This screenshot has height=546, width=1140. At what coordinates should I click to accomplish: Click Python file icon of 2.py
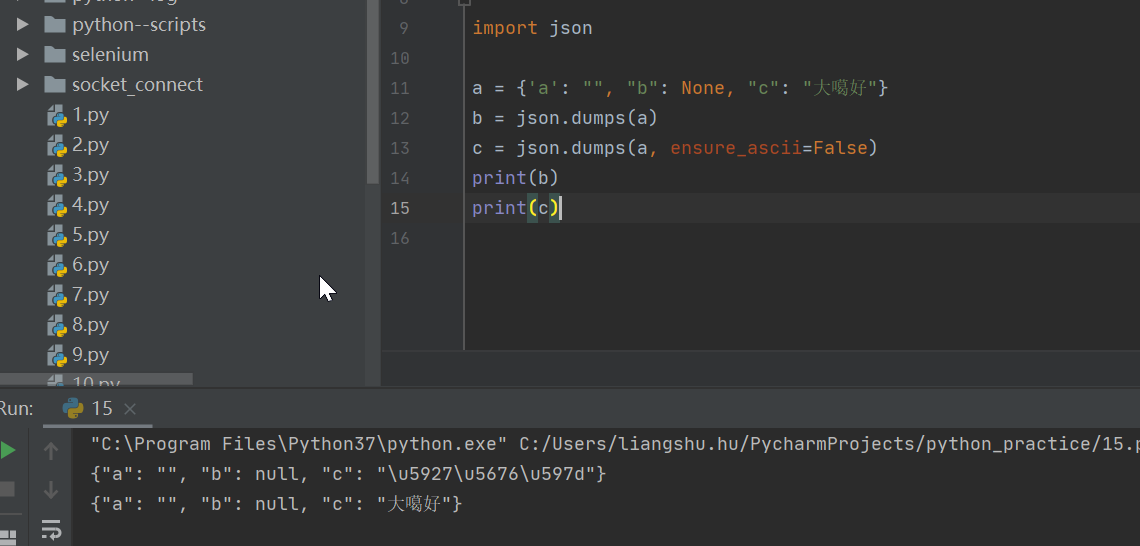pyautogui.click(x=57, y=145)
